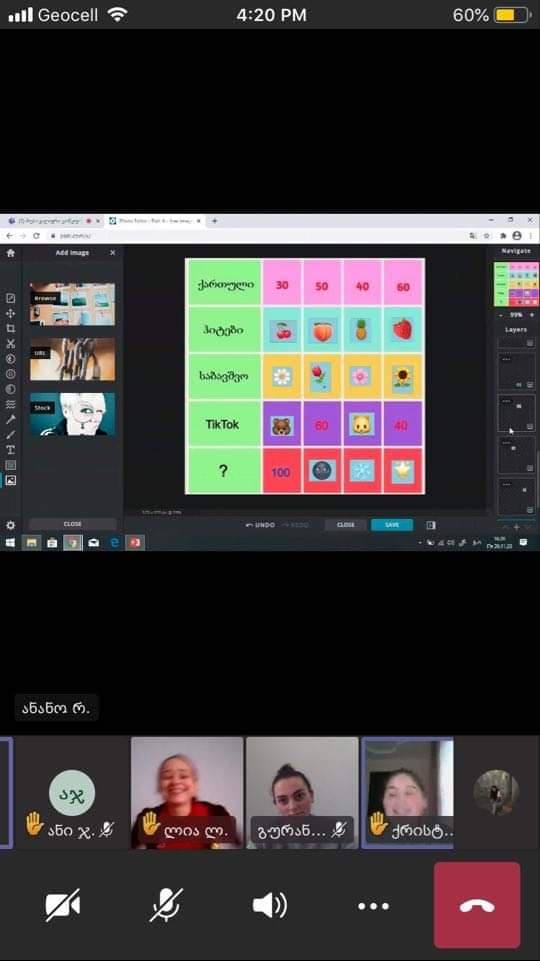Screen dimensions: 540x961
Task: Select the Liquify wavy-lines tool
Action: click(10, 405)
